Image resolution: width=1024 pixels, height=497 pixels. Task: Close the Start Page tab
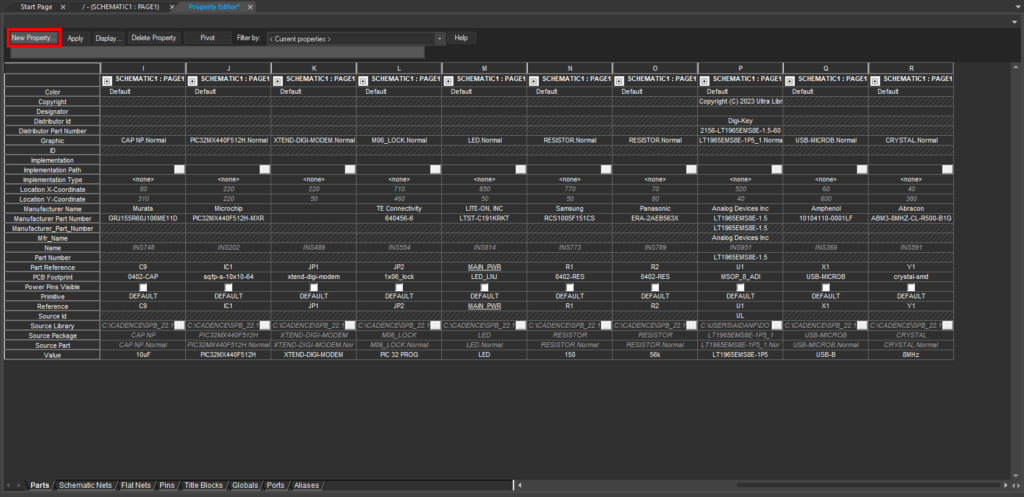pos(63,7)
